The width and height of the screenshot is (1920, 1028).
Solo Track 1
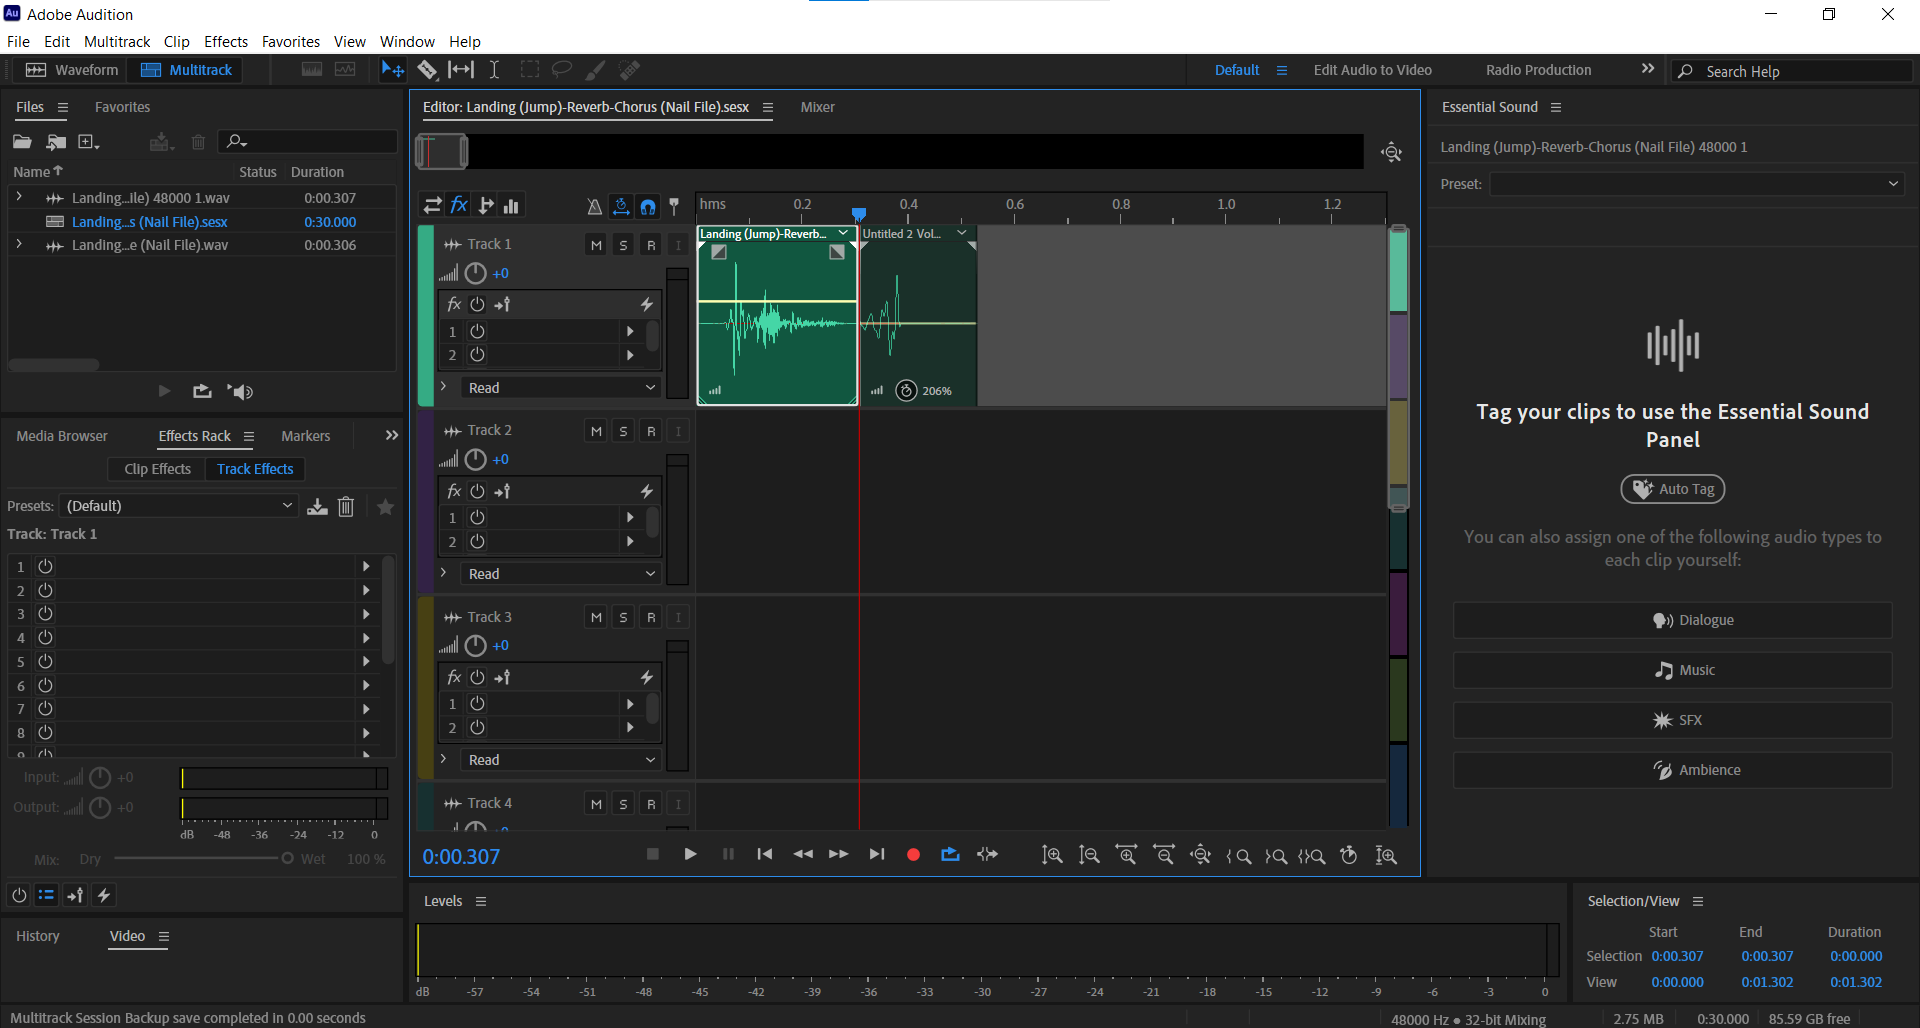[623, 245]
